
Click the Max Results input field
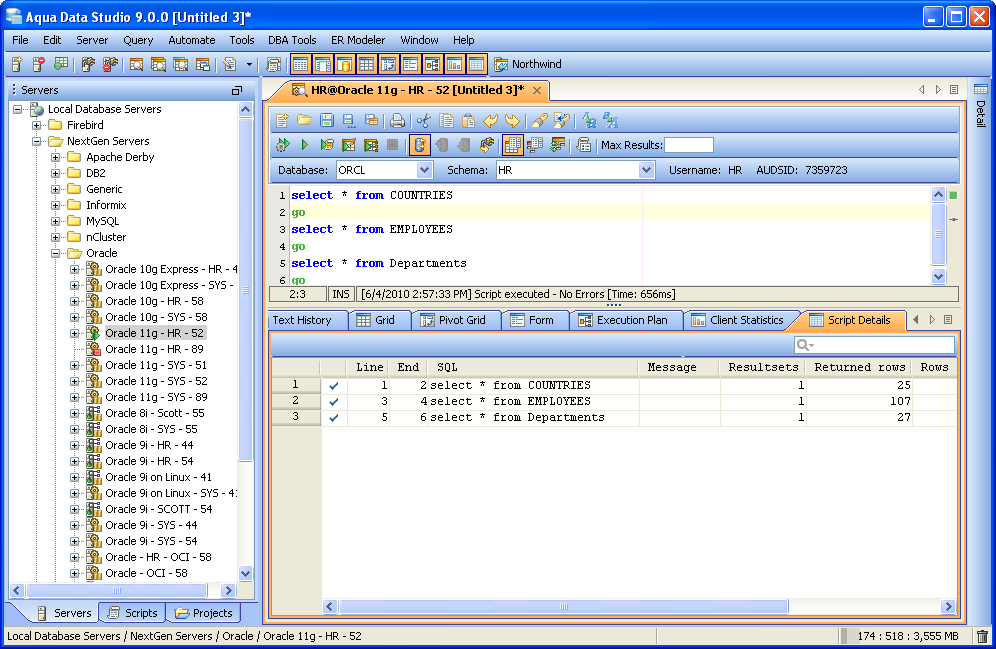(689, 145)
